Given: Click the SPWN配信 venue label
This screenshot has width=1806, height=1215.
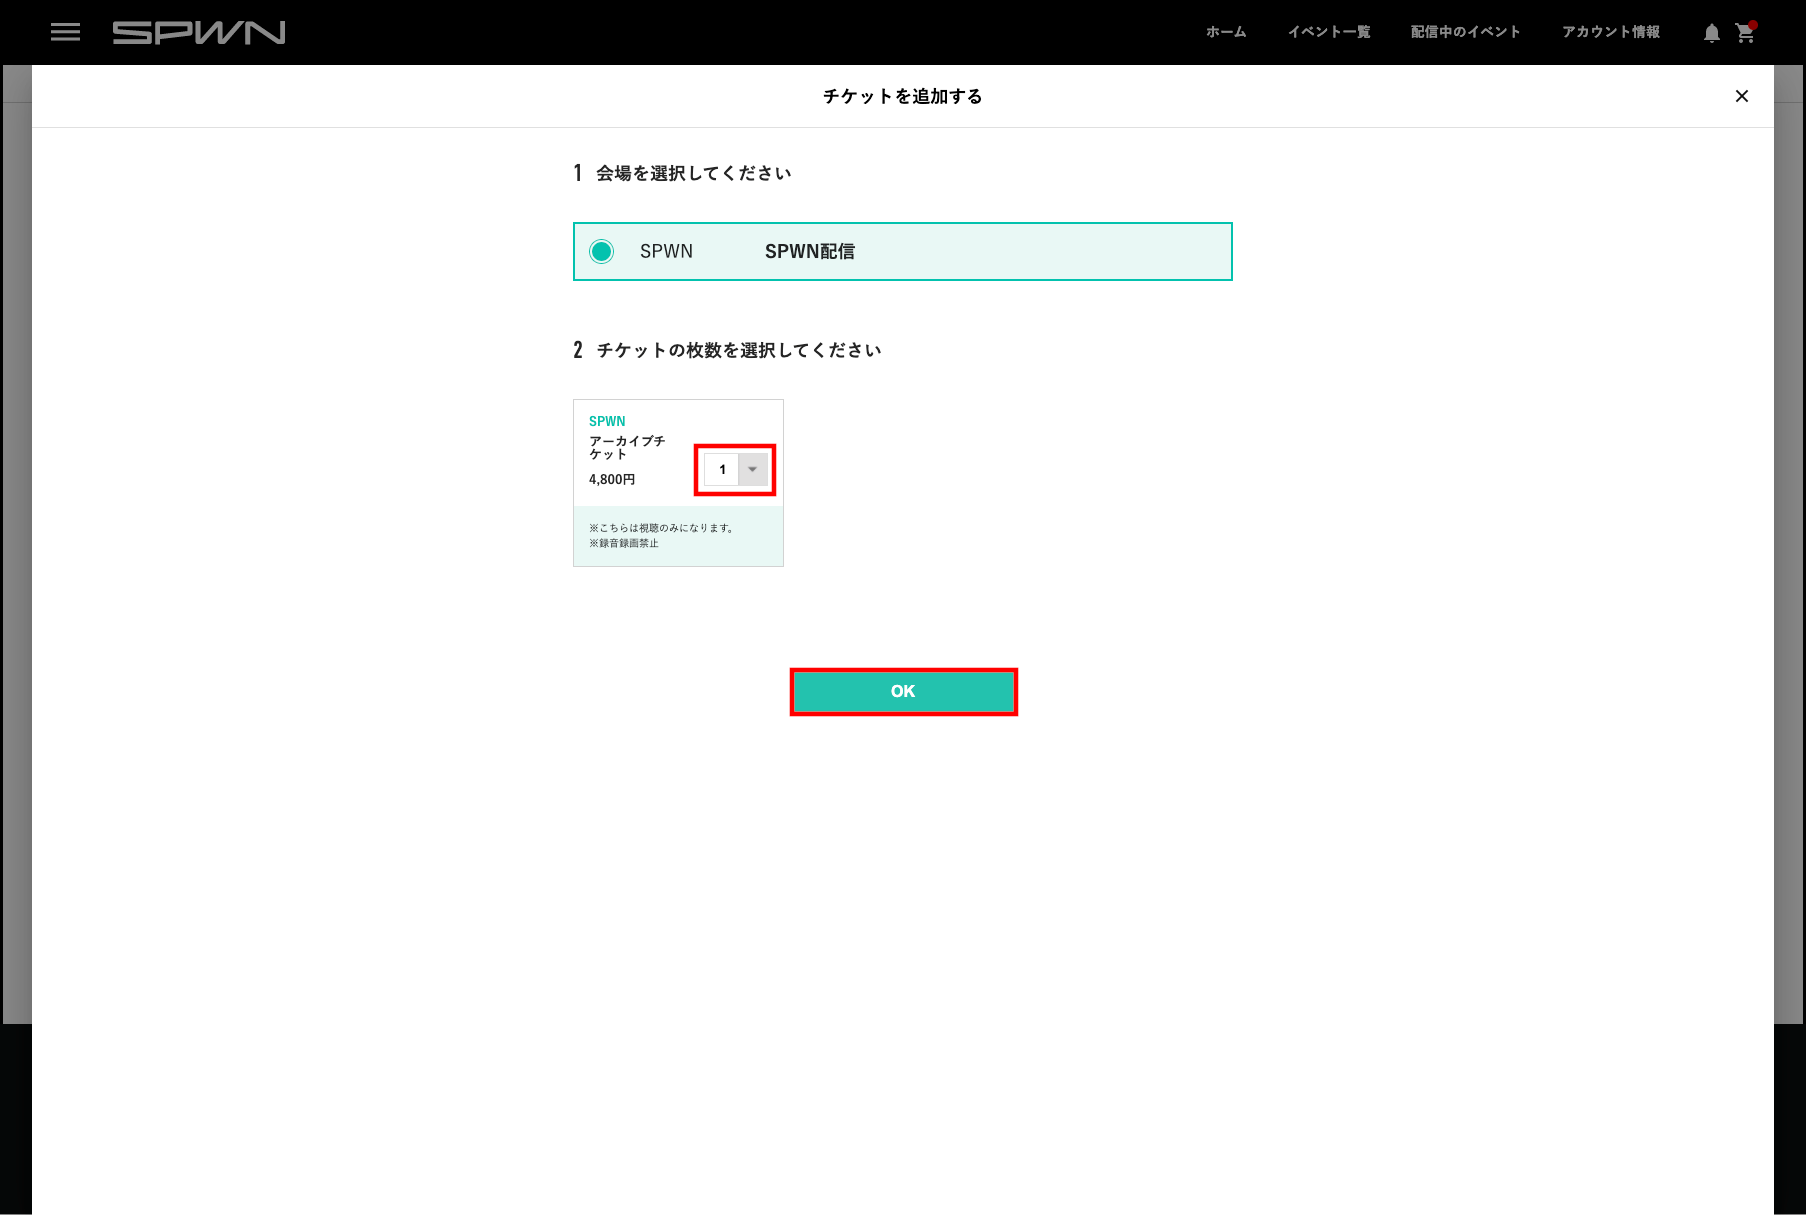Looking at the screenshot, I should (810, 251).
